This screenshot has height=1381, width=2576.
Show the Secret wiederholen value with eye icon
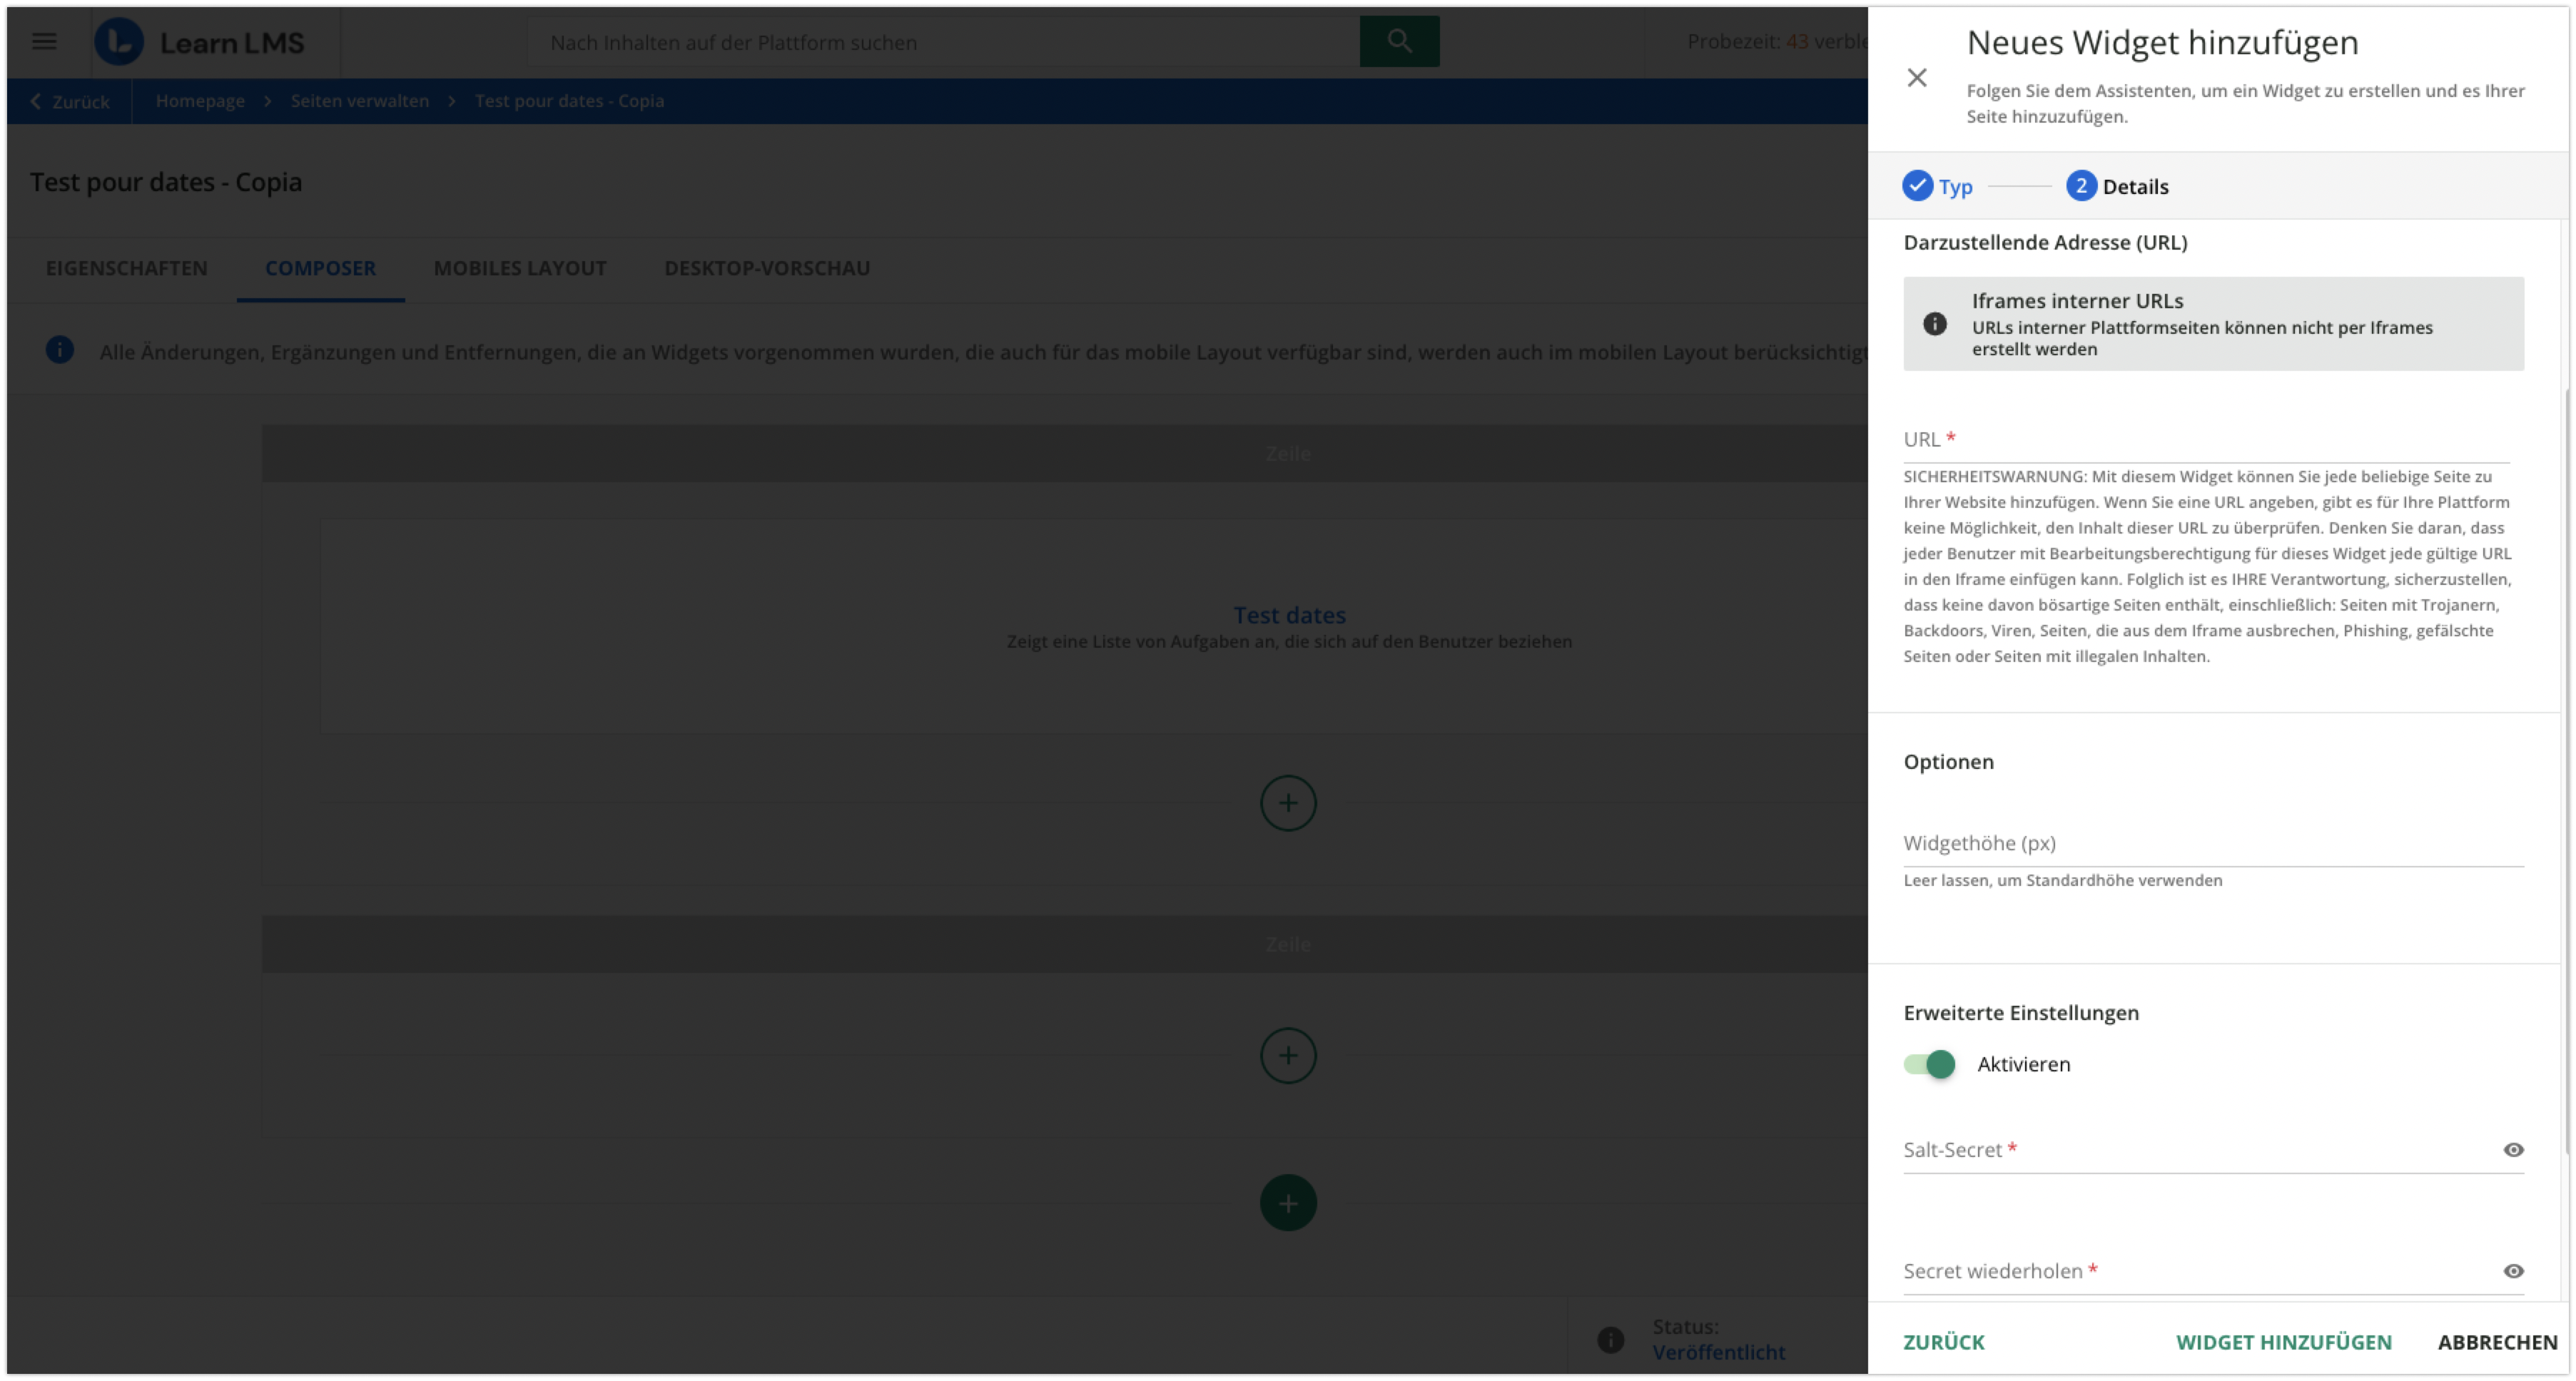click(2513, 1271)
